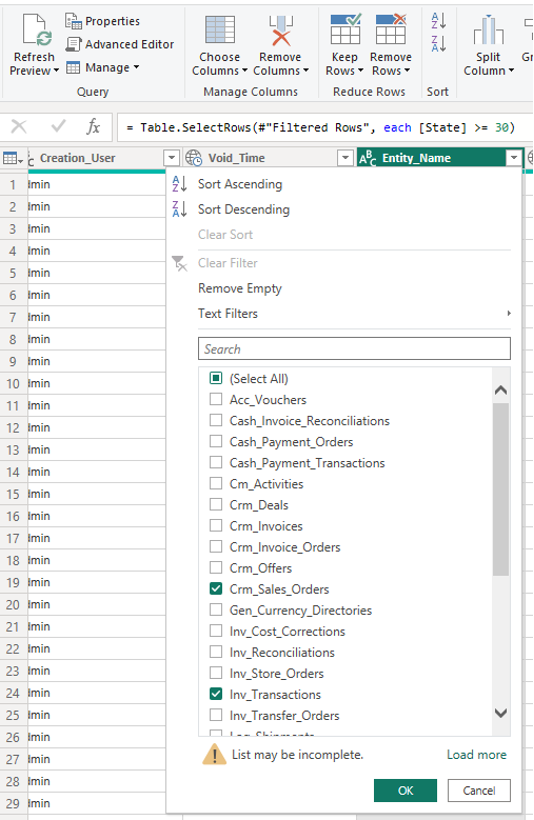534x820 pixels.
Task: Check the Inv_Store_Orders checkbox
Action: point(215,673)
